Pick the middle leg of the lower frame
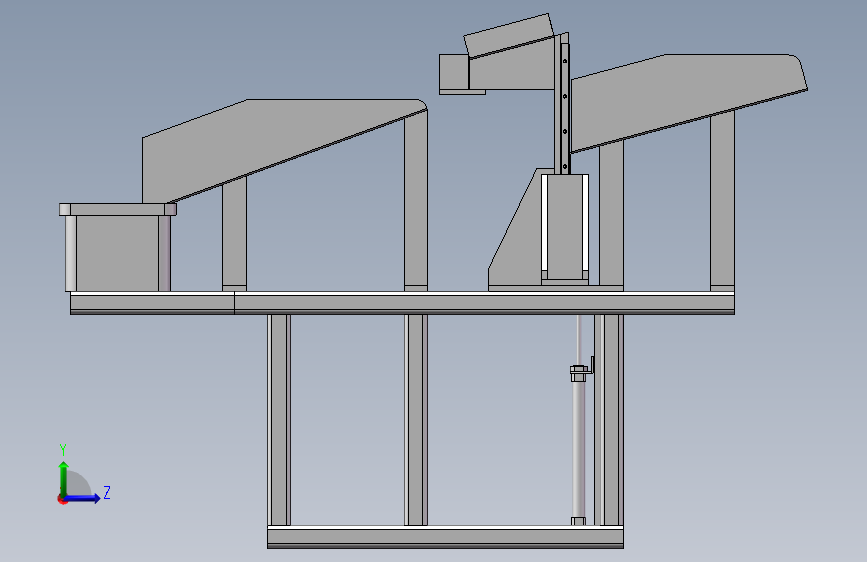 pyautogui.click(x=416, y=420)
